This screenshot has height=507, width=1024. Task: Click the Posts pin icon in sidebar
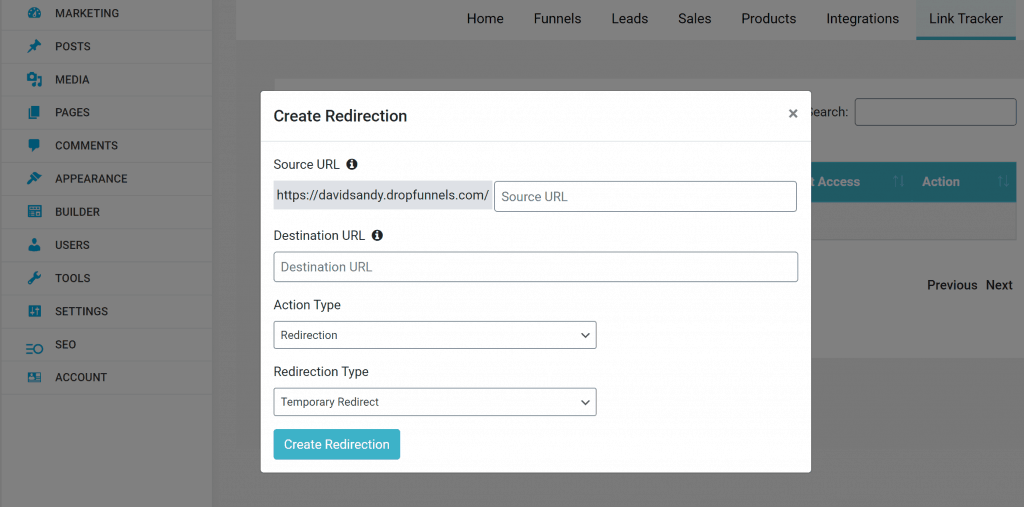[35, 47]
